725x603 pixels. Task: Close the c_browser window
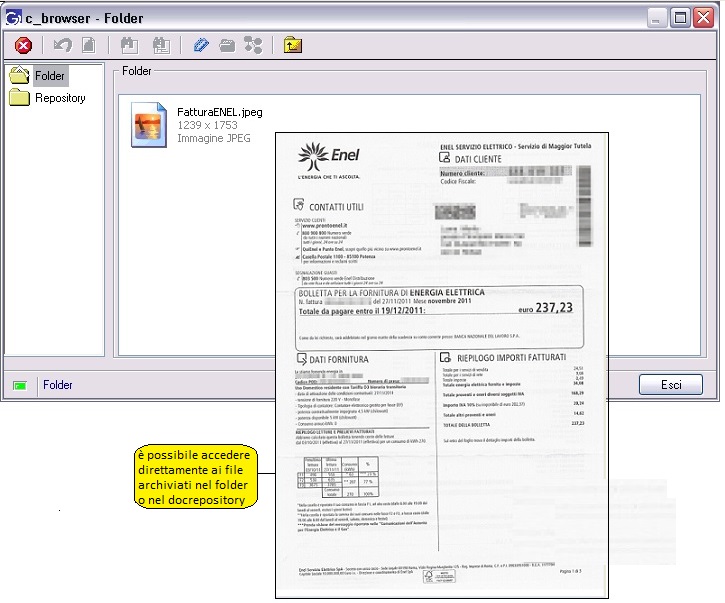(704, 18)
